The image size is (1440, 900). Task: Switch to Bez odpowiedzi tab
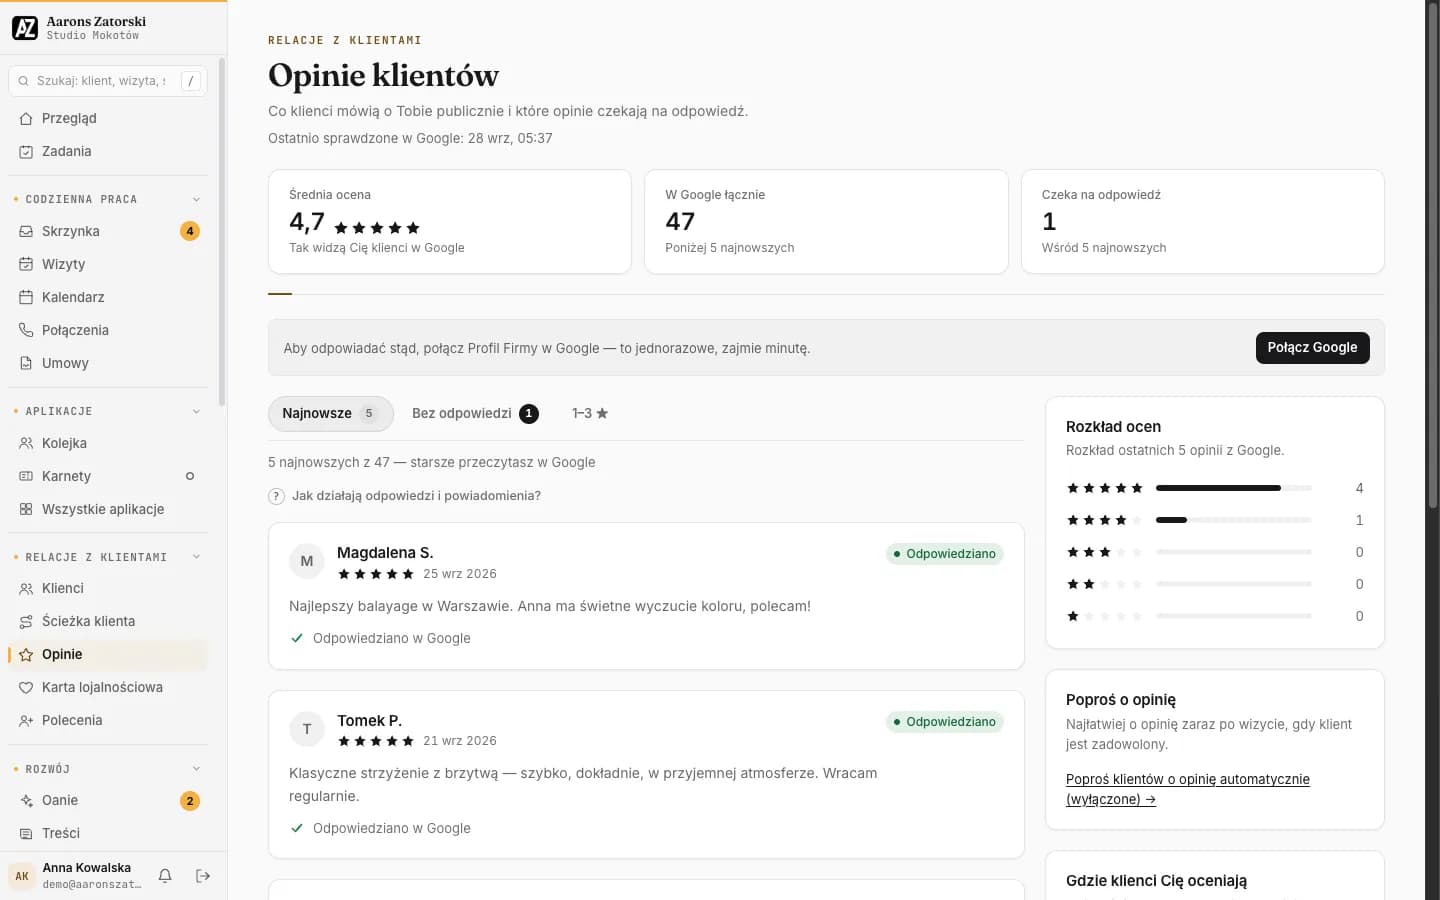pos(475,413)
